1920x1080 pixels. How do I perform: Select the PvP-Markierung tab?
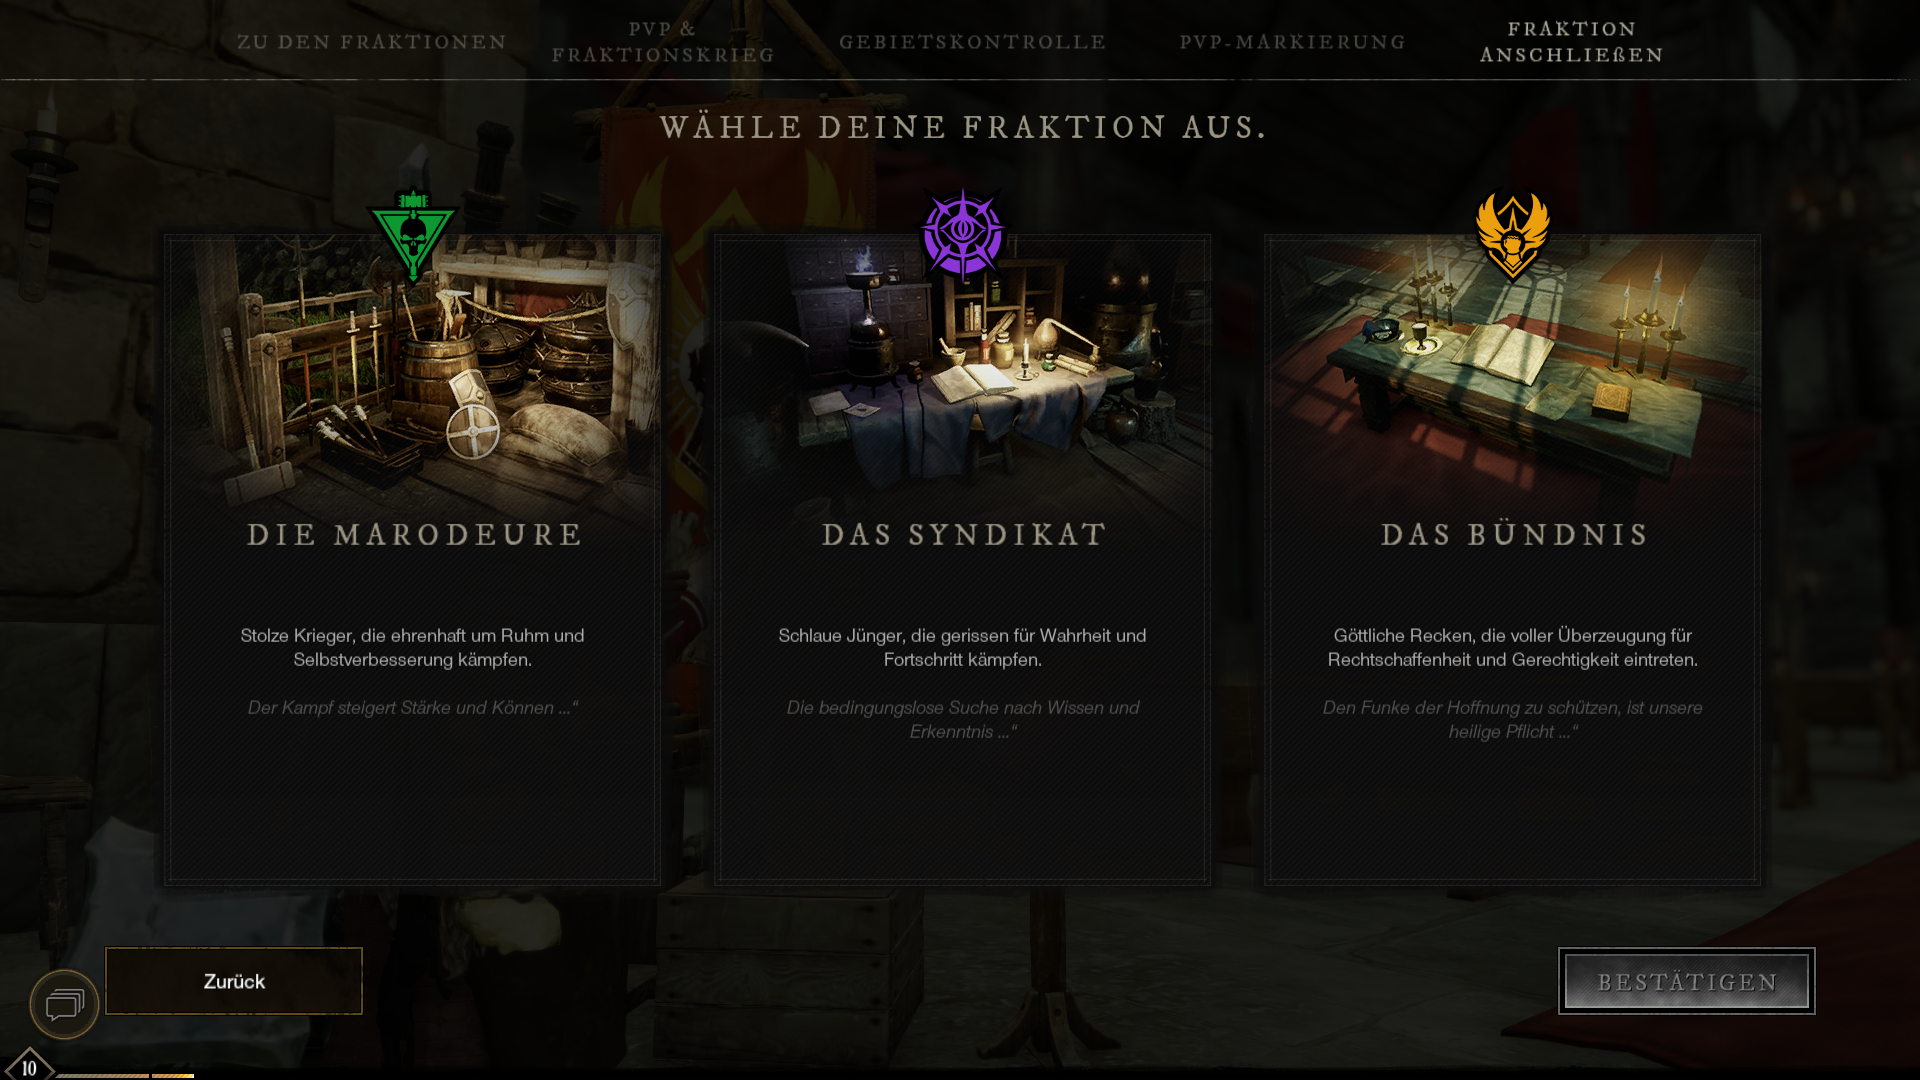1292,42
